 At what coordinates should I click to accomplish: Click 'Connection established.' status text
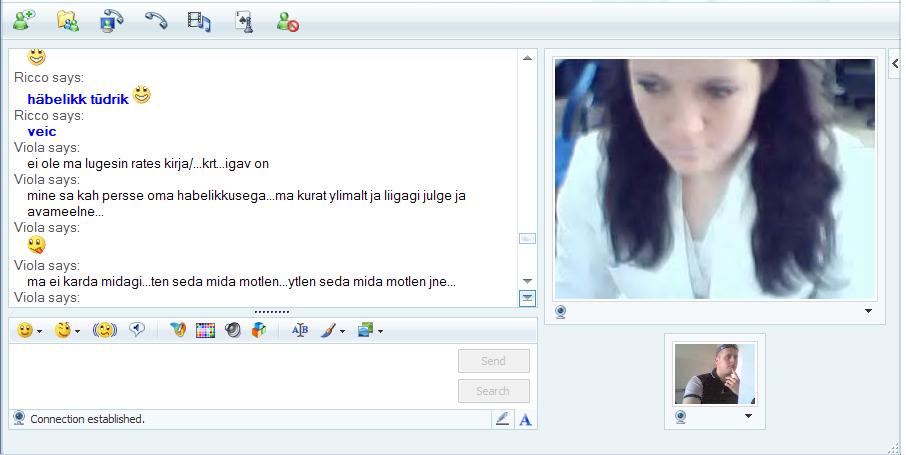pyautogui.click(x=87, y=419)
